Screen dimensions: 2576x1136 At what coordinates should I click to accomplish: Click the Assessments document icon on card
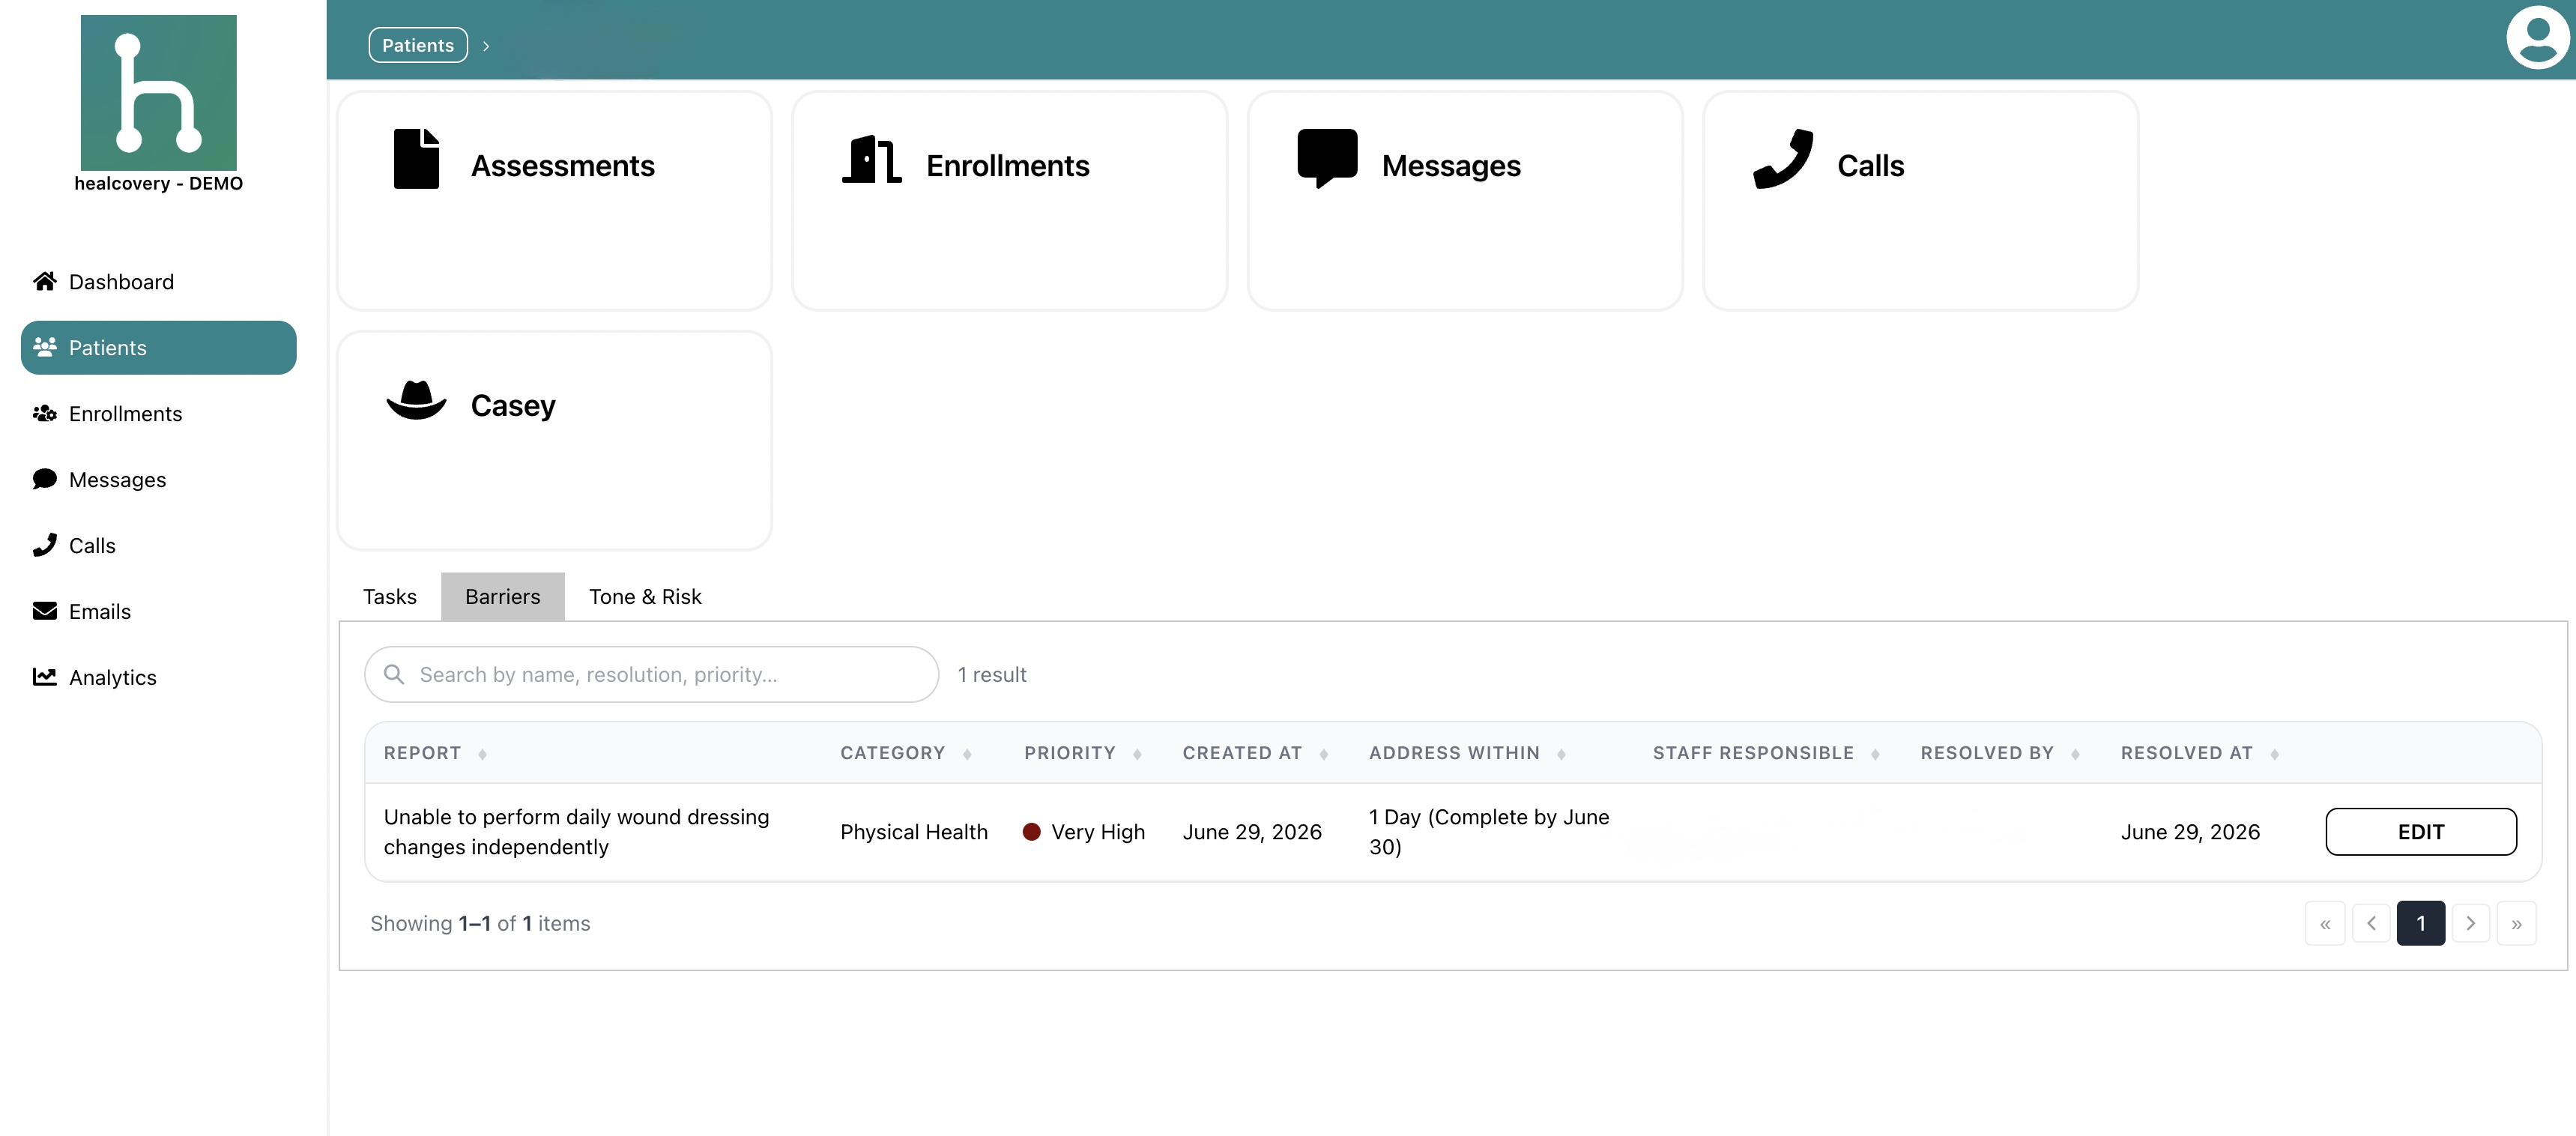(x=416, y=159)
